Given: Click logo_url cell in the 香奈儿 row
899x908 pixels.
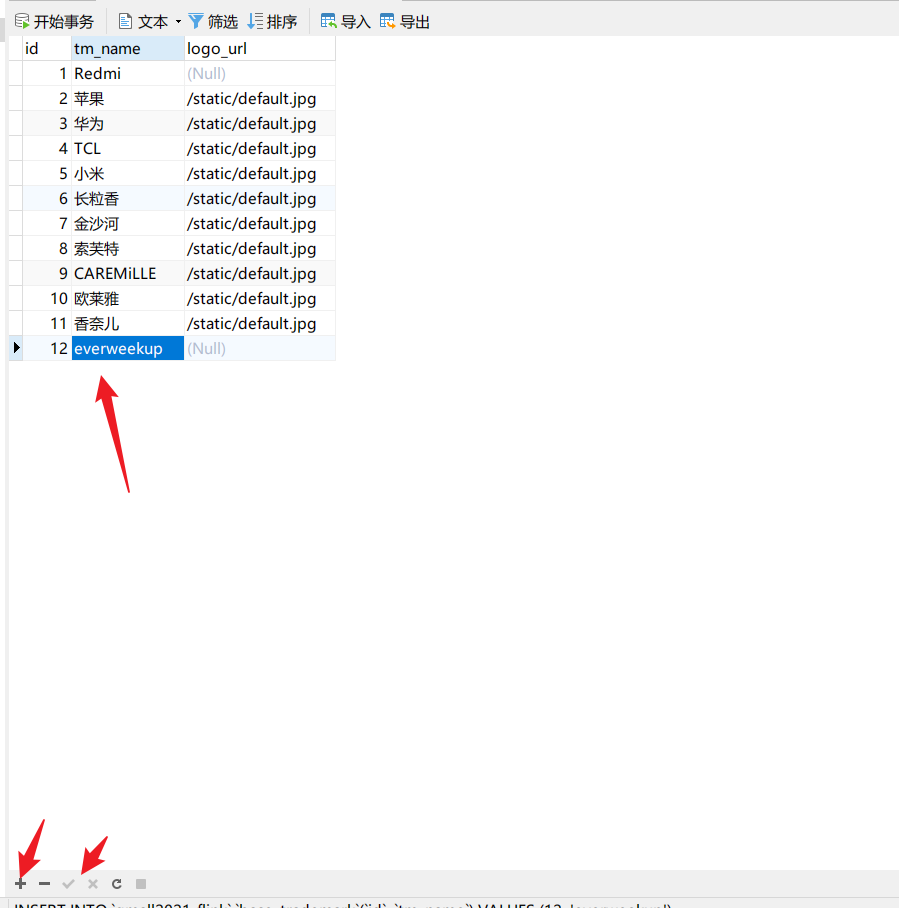Looking at the screenshot, I should [260, 323].
